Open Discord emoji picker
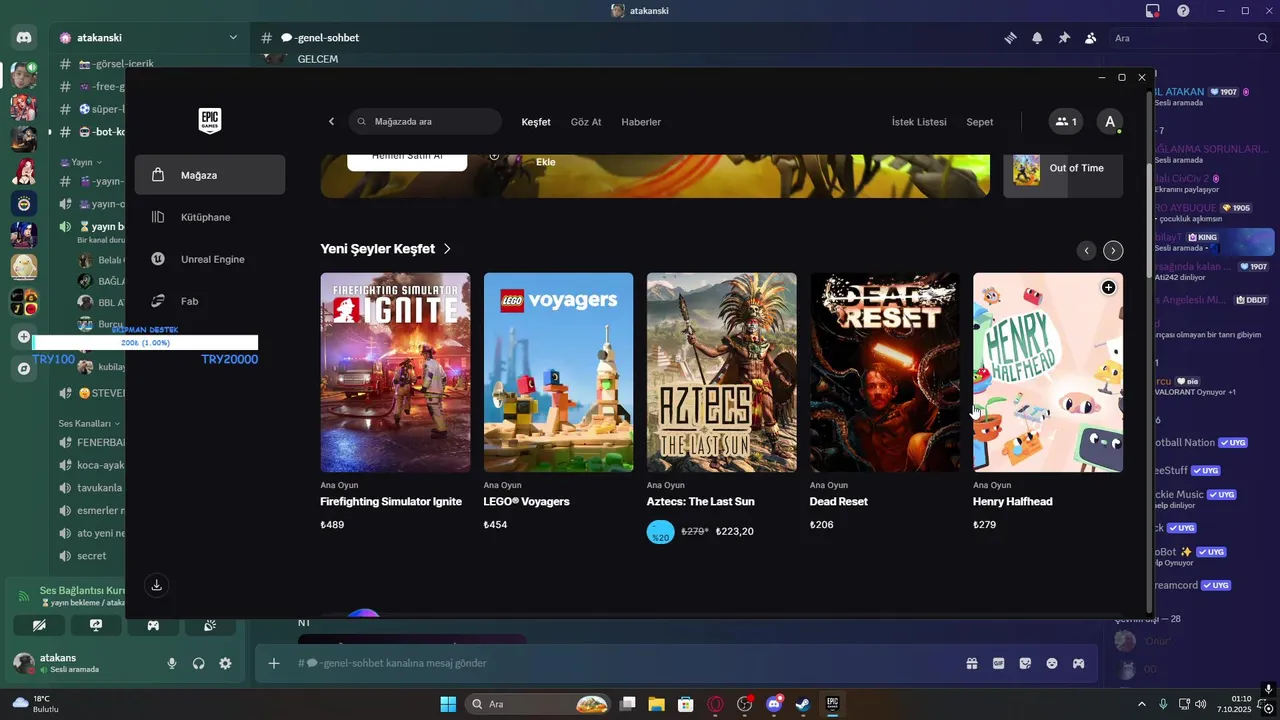 point(1052,663)
